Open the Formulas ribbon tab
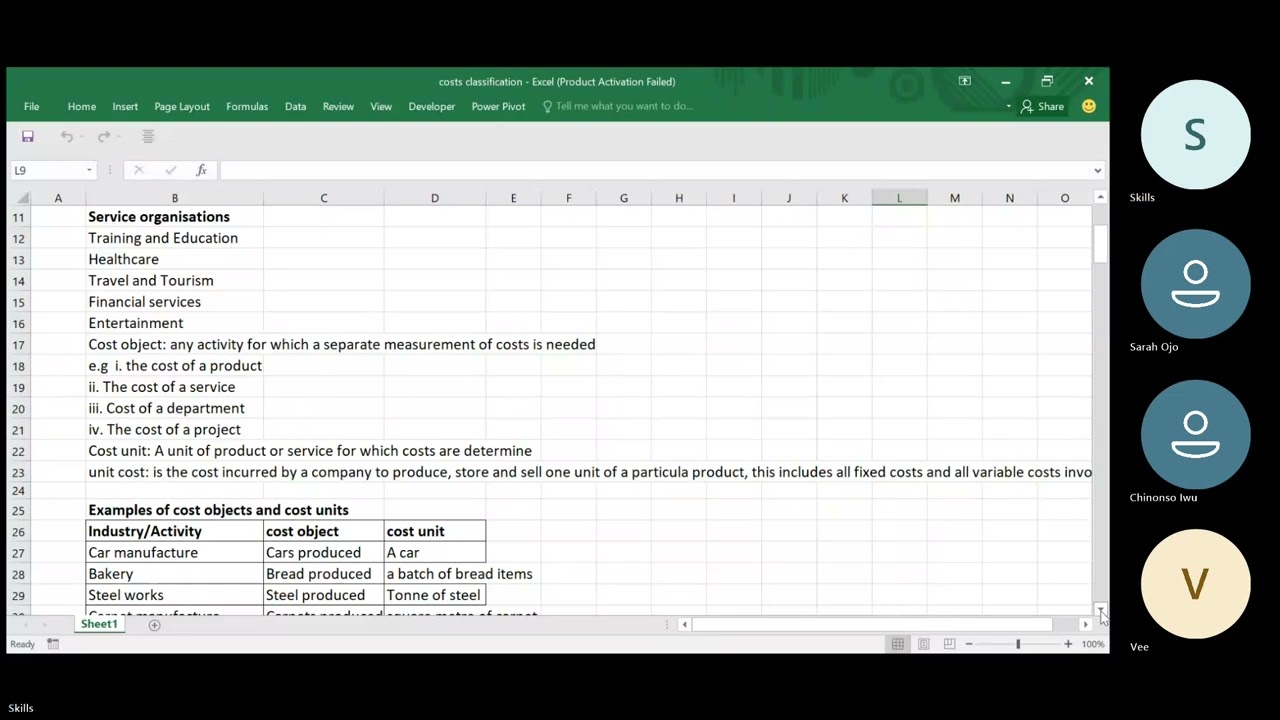The height and width of the screenshot is (720, 1280). (x=247, y=106)
